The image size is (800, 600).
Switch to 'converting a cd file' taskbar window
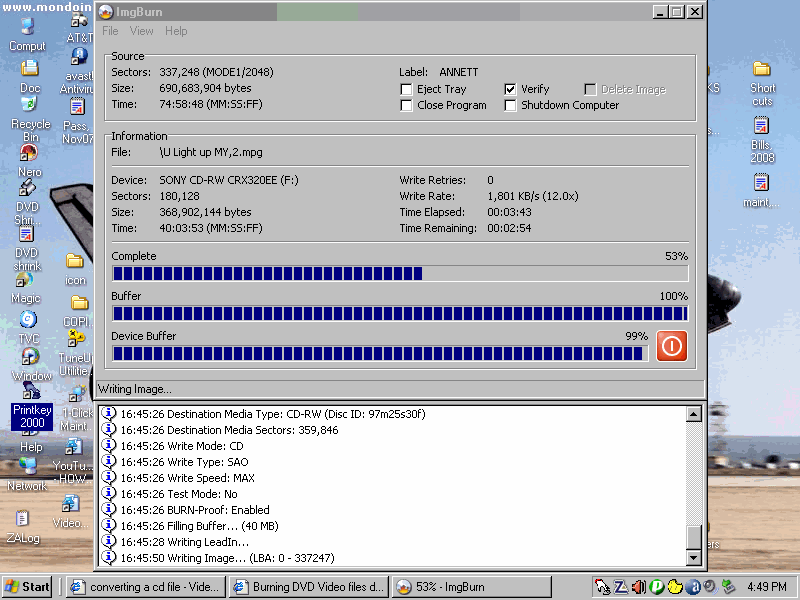click(x=146, y=587)
